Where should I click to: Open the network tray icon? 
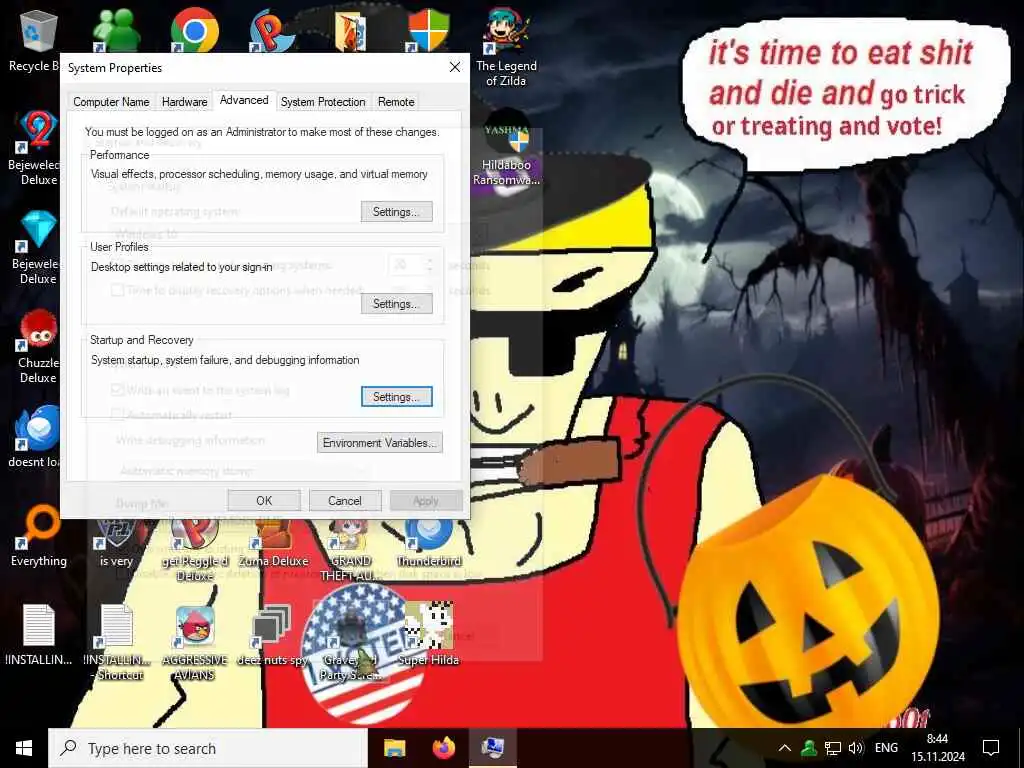pos(833,748)
